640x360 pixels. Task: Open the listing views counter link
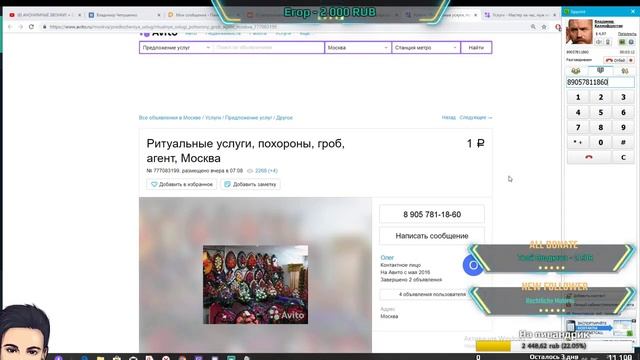click(266, 171)
